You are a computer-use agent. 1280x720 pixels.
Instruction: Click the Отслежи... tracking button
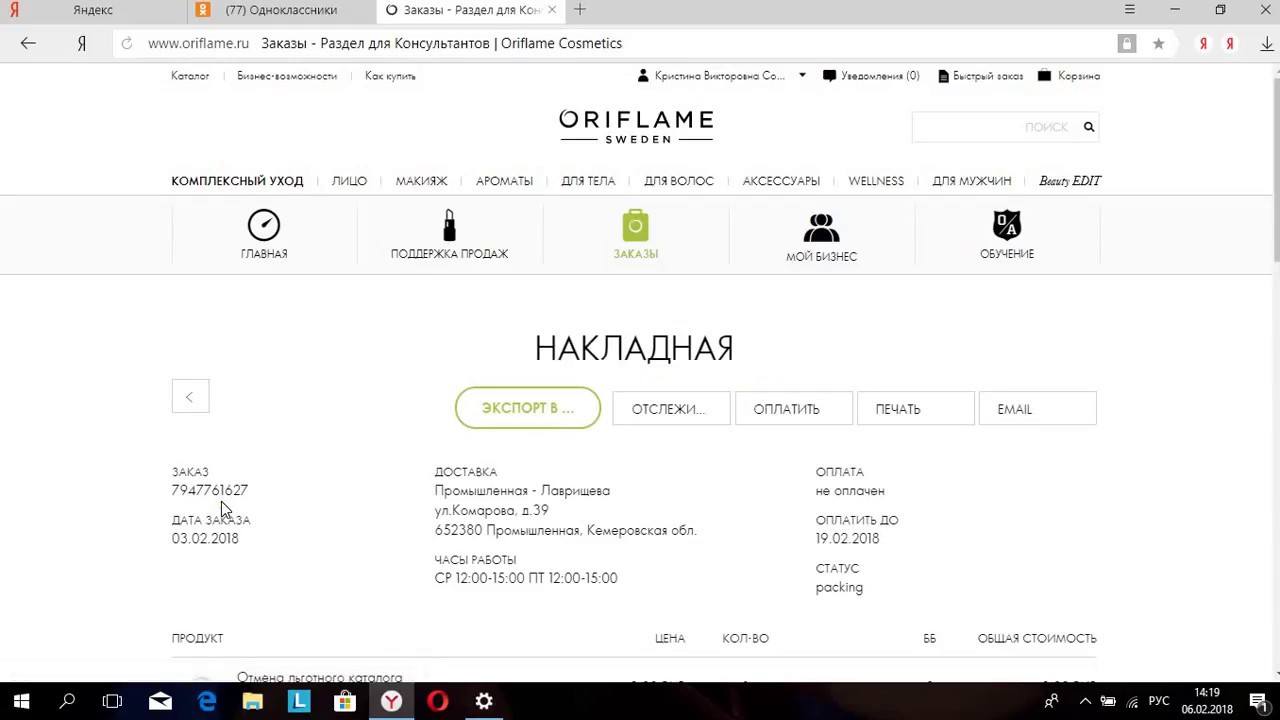tap(671, 409)
